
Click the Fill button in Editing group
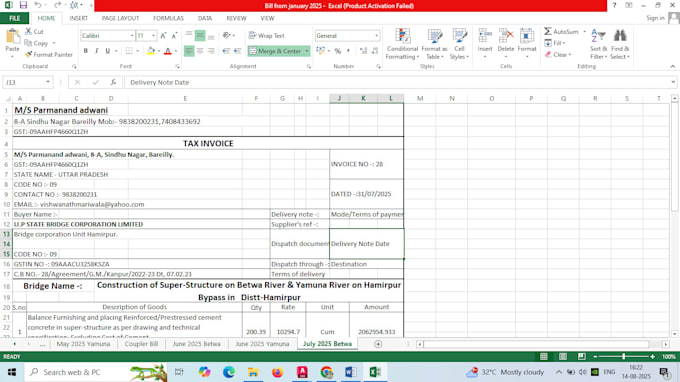(x=555, y=43)
